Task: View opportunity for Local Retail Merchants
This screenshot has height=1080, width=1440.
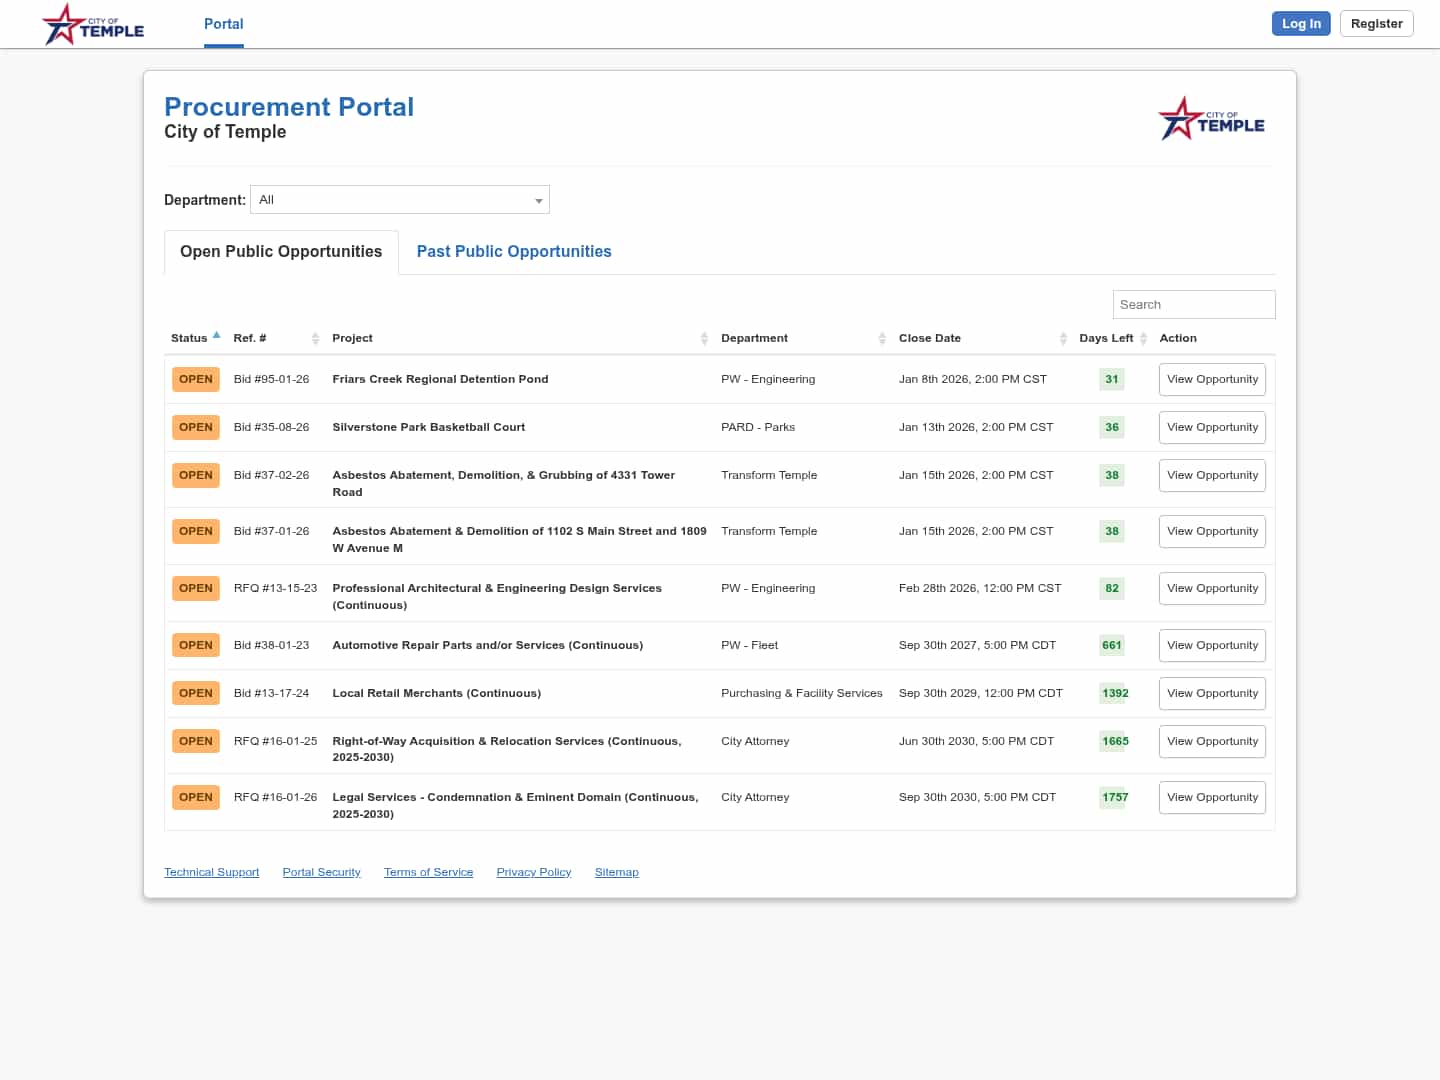Action: [x=1212, y=694]
